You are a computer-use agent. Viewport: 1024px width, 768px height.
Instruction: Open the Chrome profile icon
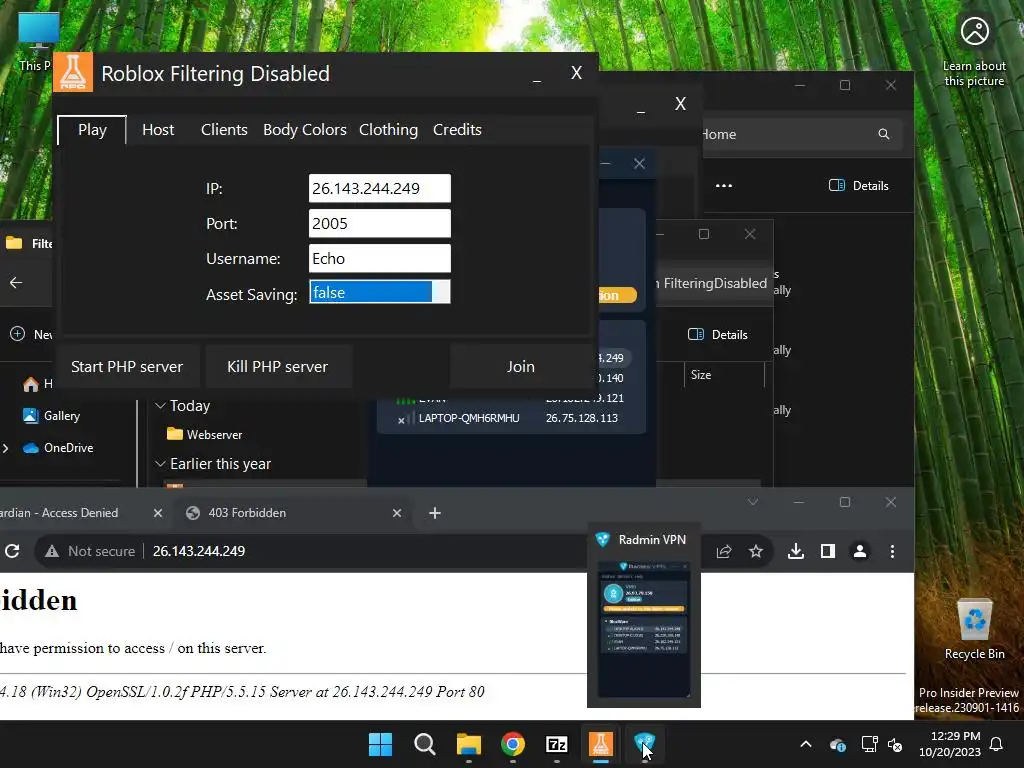860,551
